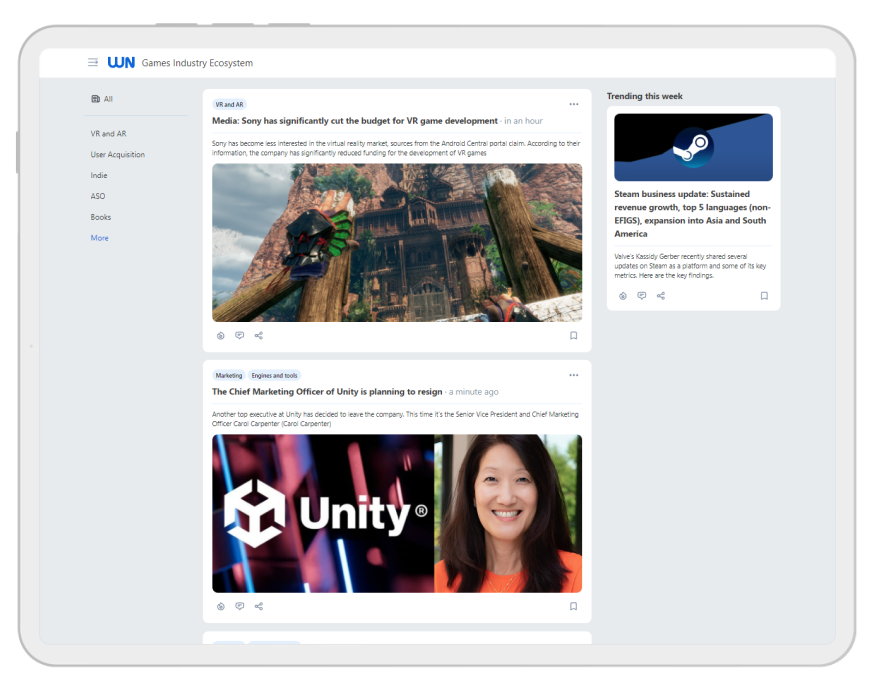Open the Sony VR budget article title

(355, 121)
